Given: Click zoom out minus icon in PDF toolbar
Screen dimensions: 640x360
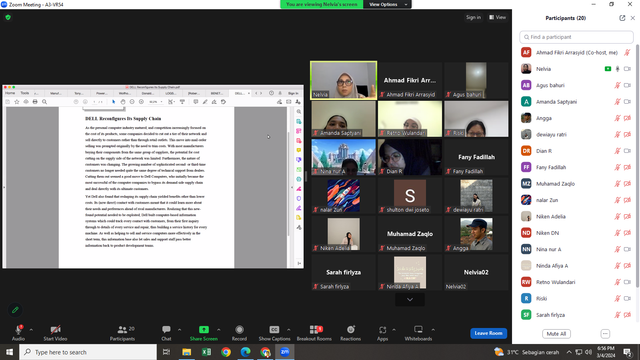Looking at the screenshot, I should (x=132, y=102).
